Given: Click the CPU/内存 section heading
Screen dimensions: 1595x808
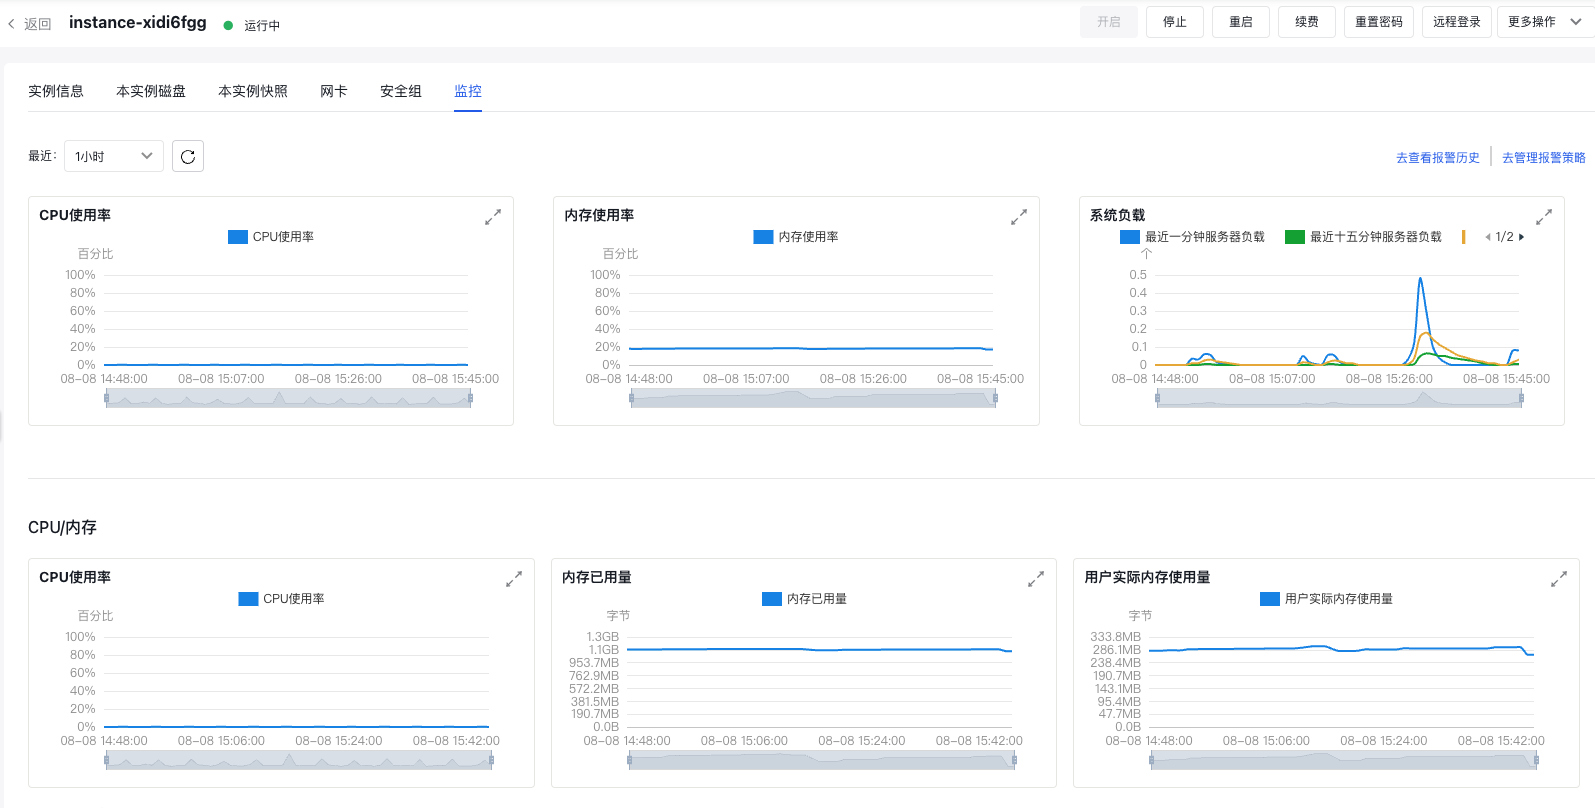Looking at the screenshot, I should (x=62, y=527).
